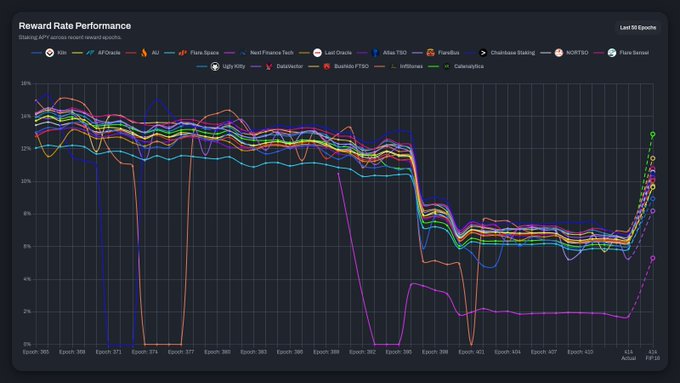Click the Reward Rate Performance heading
The width and height of the screenshot is (680, 383).
coord(75,26)
